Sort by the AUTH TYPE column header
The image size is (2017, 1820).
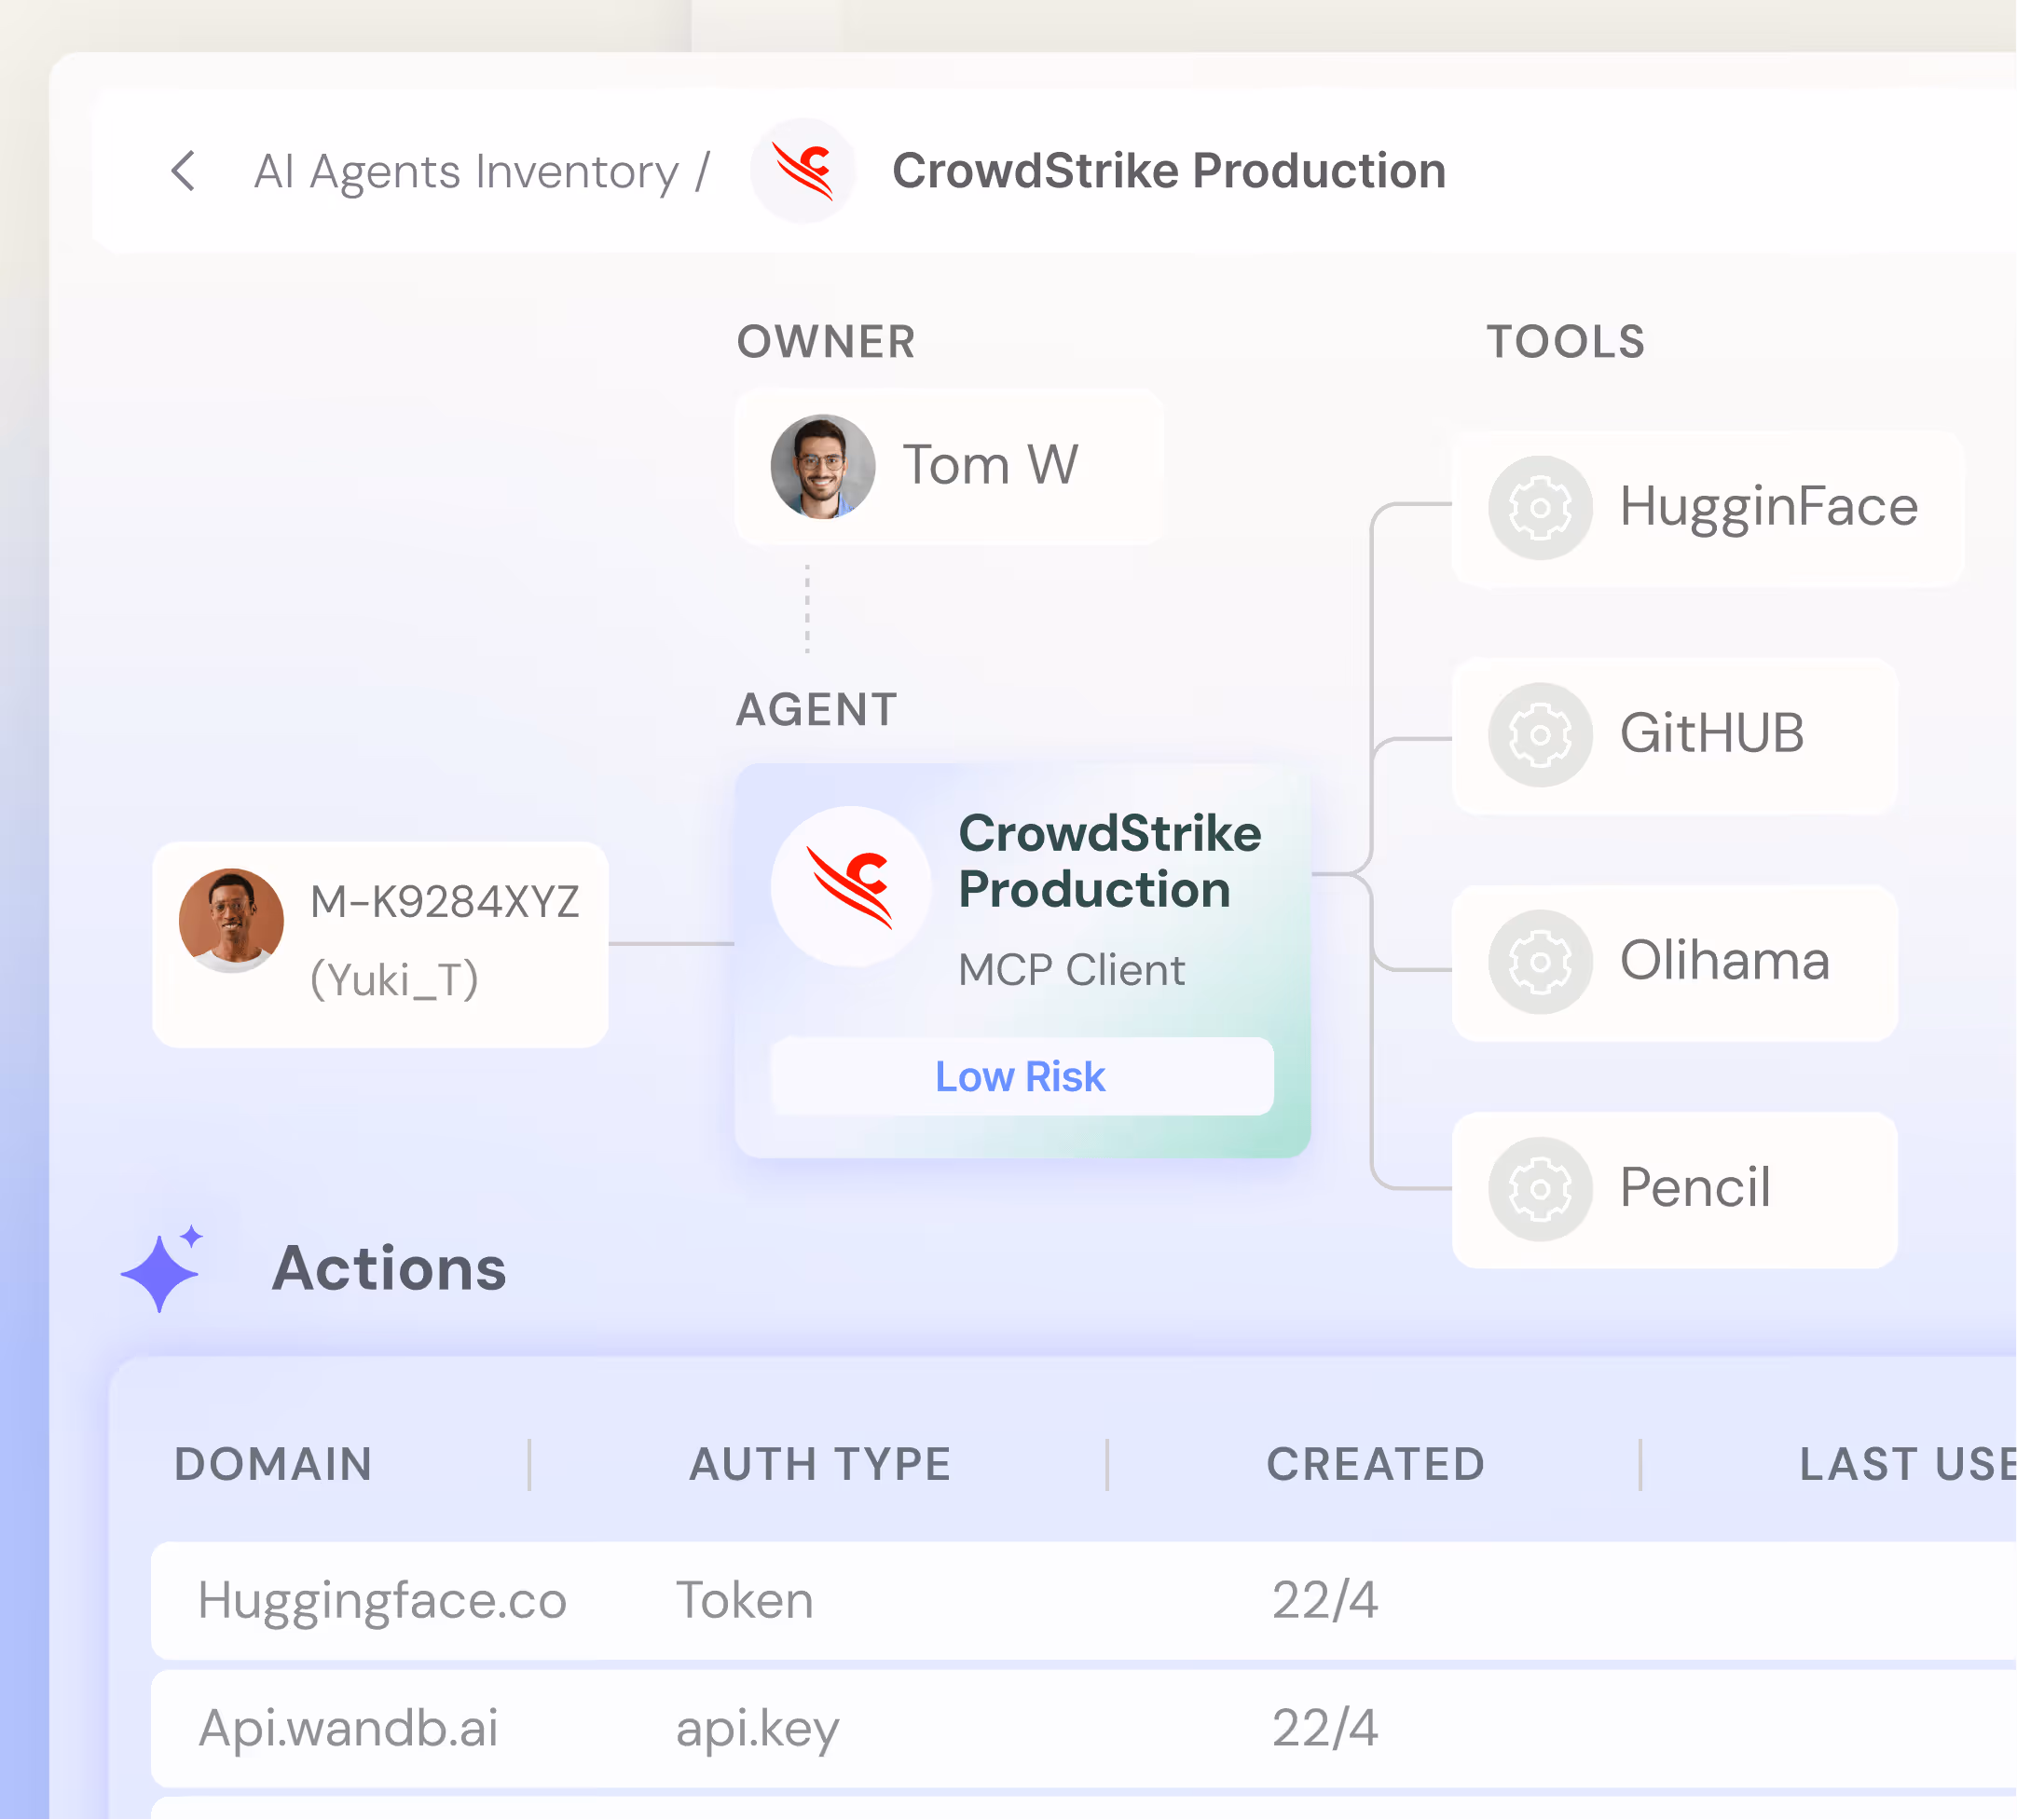820,1465
